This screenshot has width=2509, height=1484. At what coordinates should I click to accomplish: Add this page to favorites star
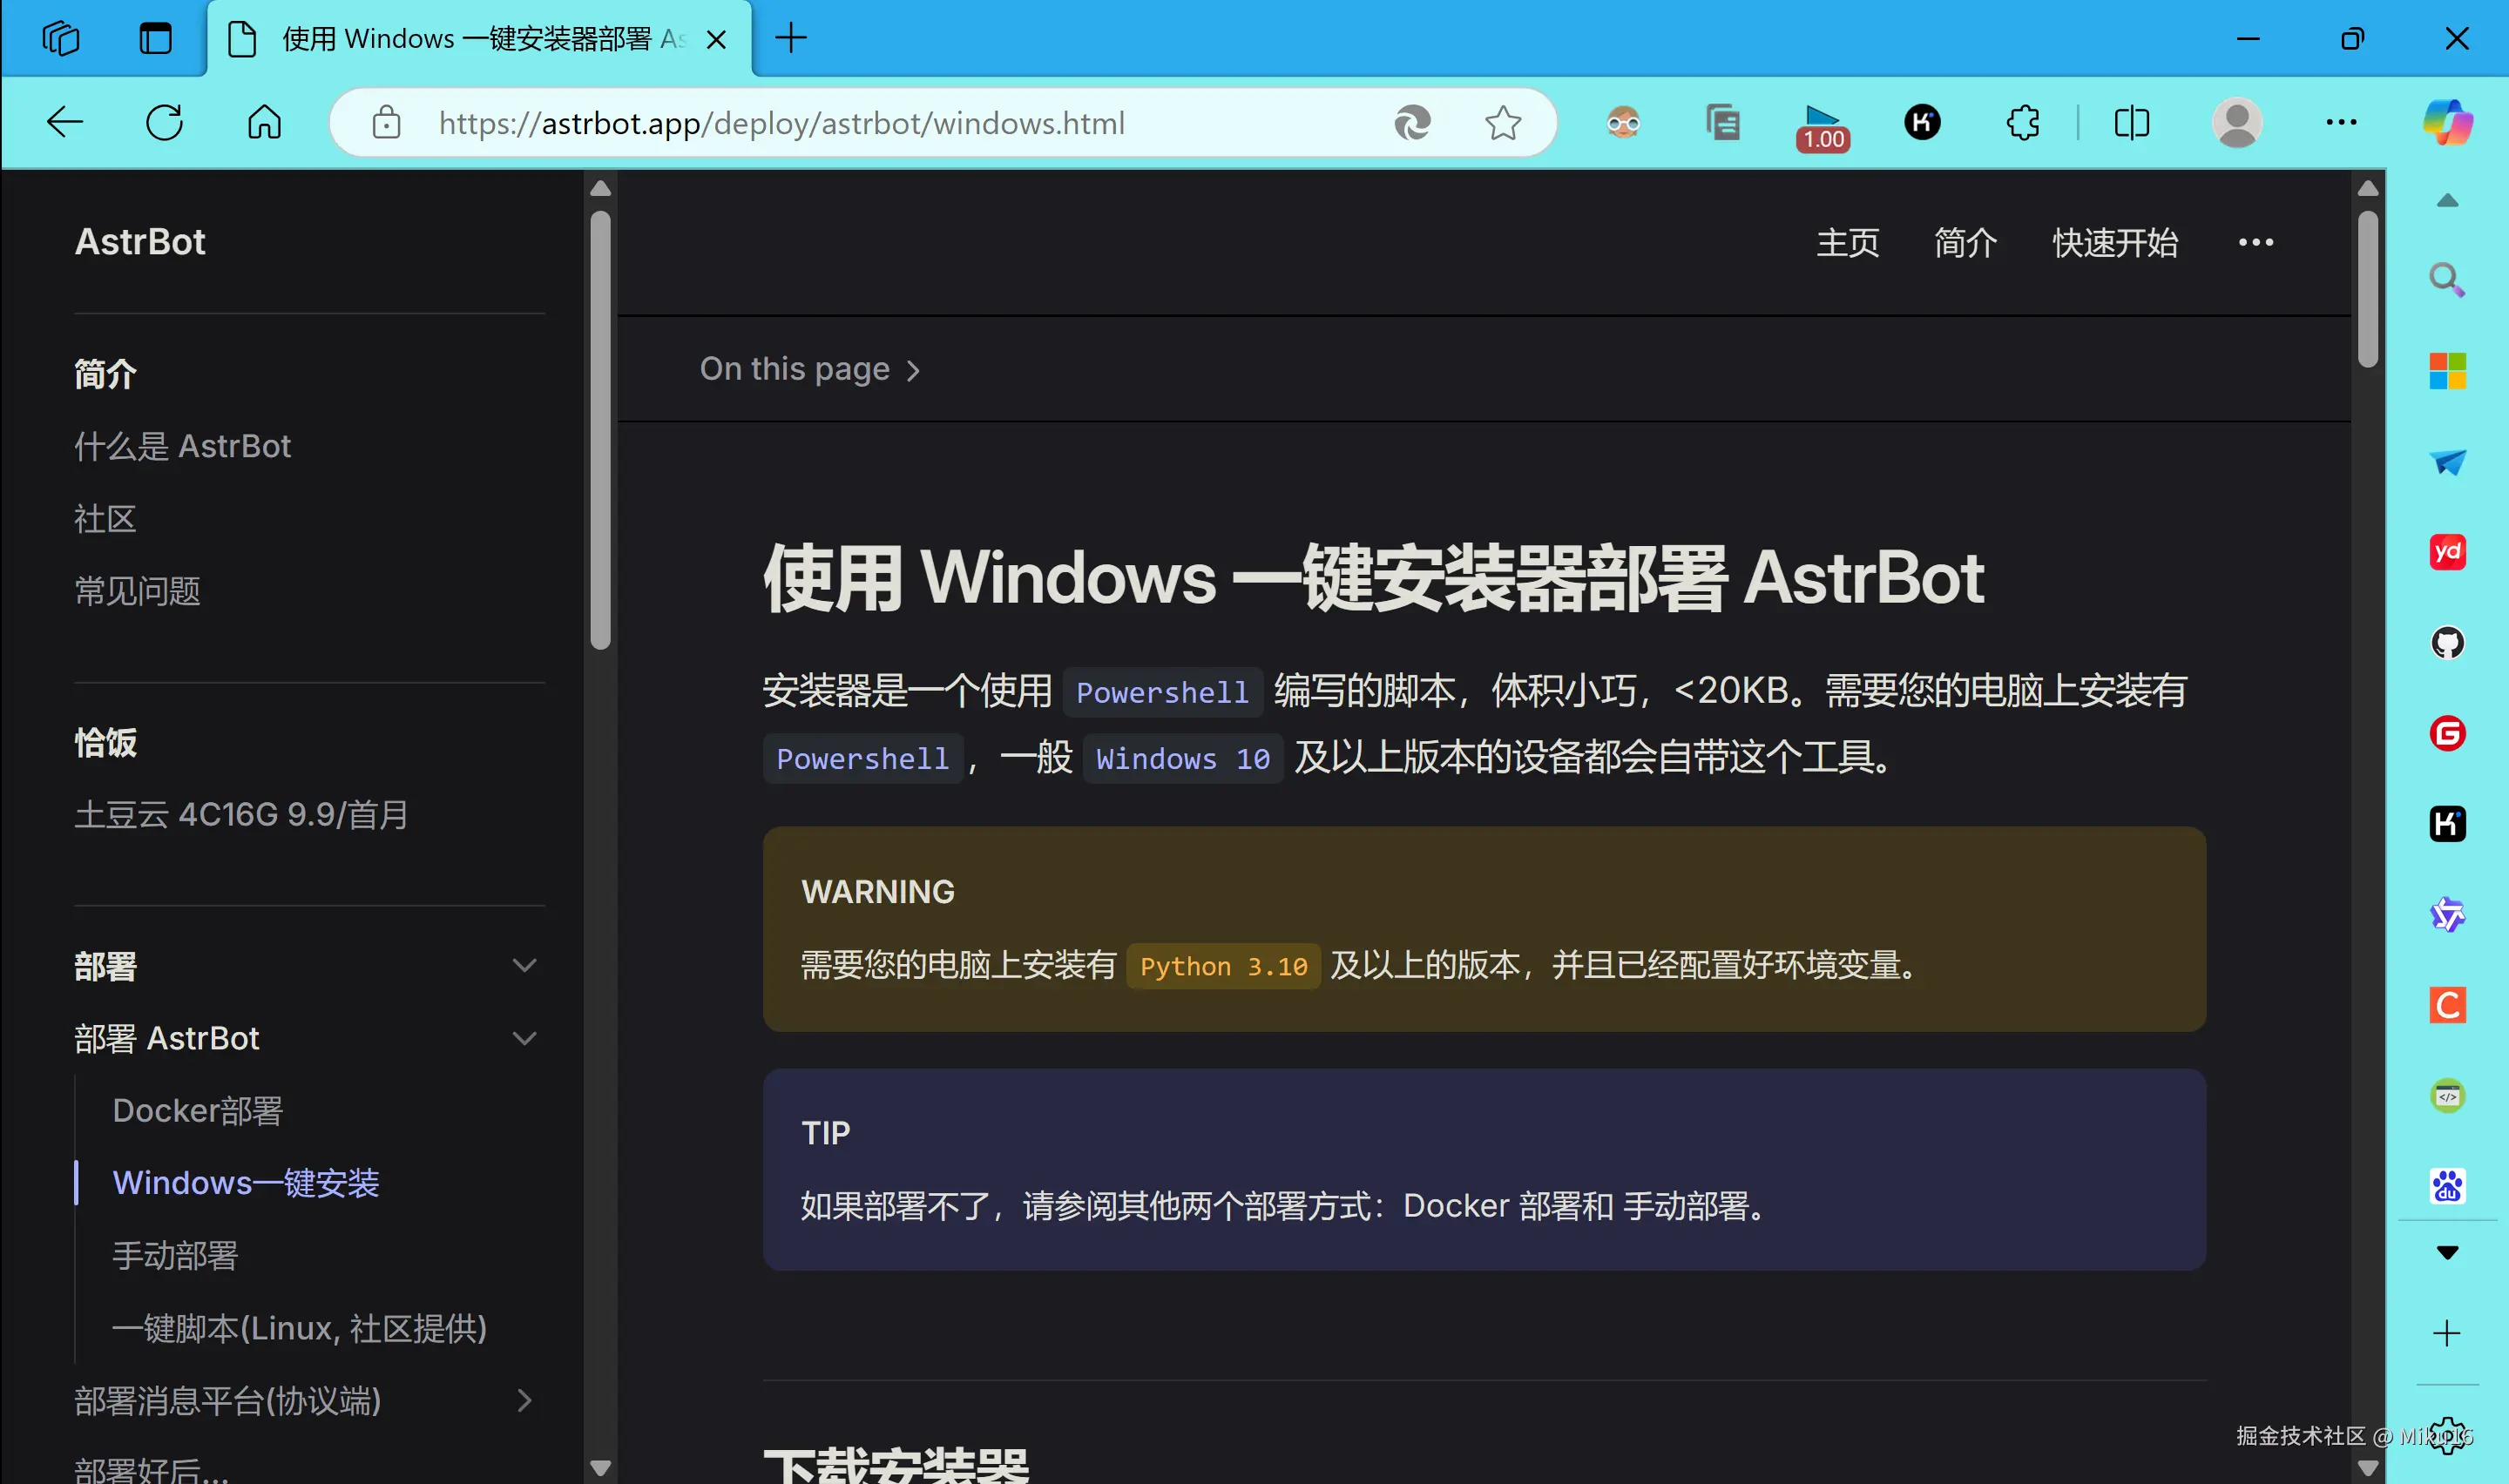(1502, 123)
